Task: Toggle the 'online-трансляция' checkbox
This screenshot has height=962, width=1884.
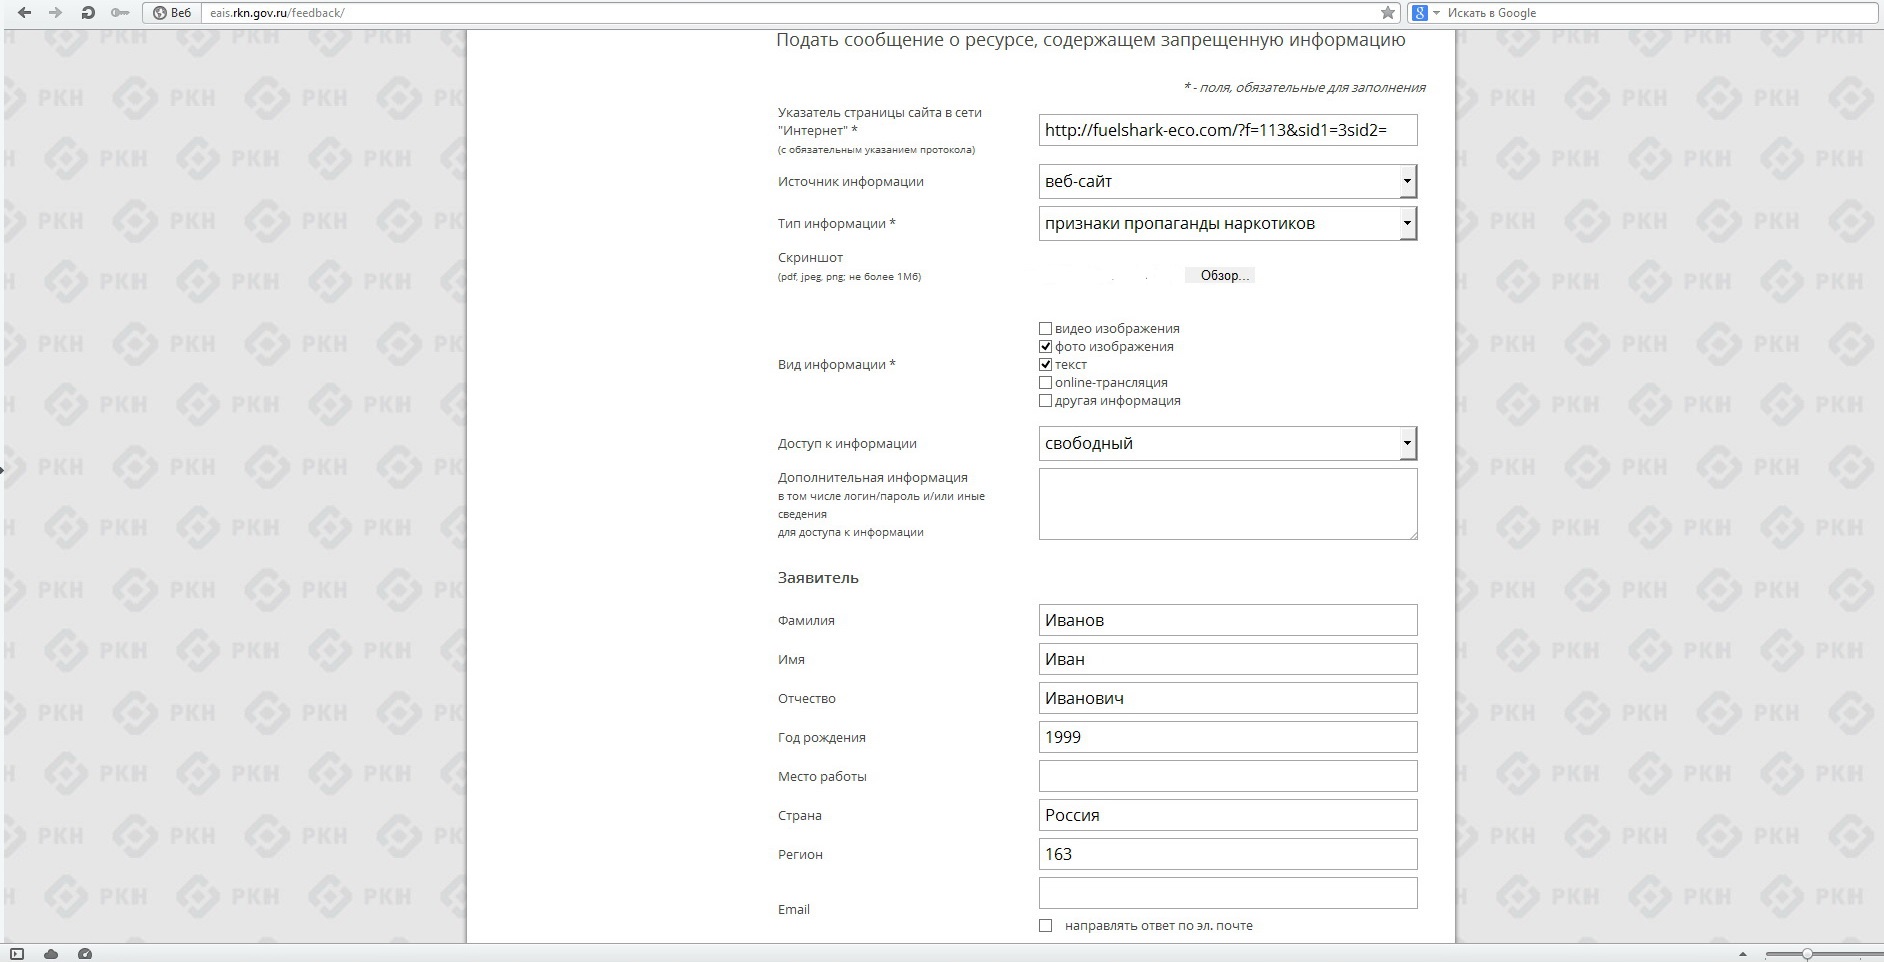Action: pos(1045,383)
